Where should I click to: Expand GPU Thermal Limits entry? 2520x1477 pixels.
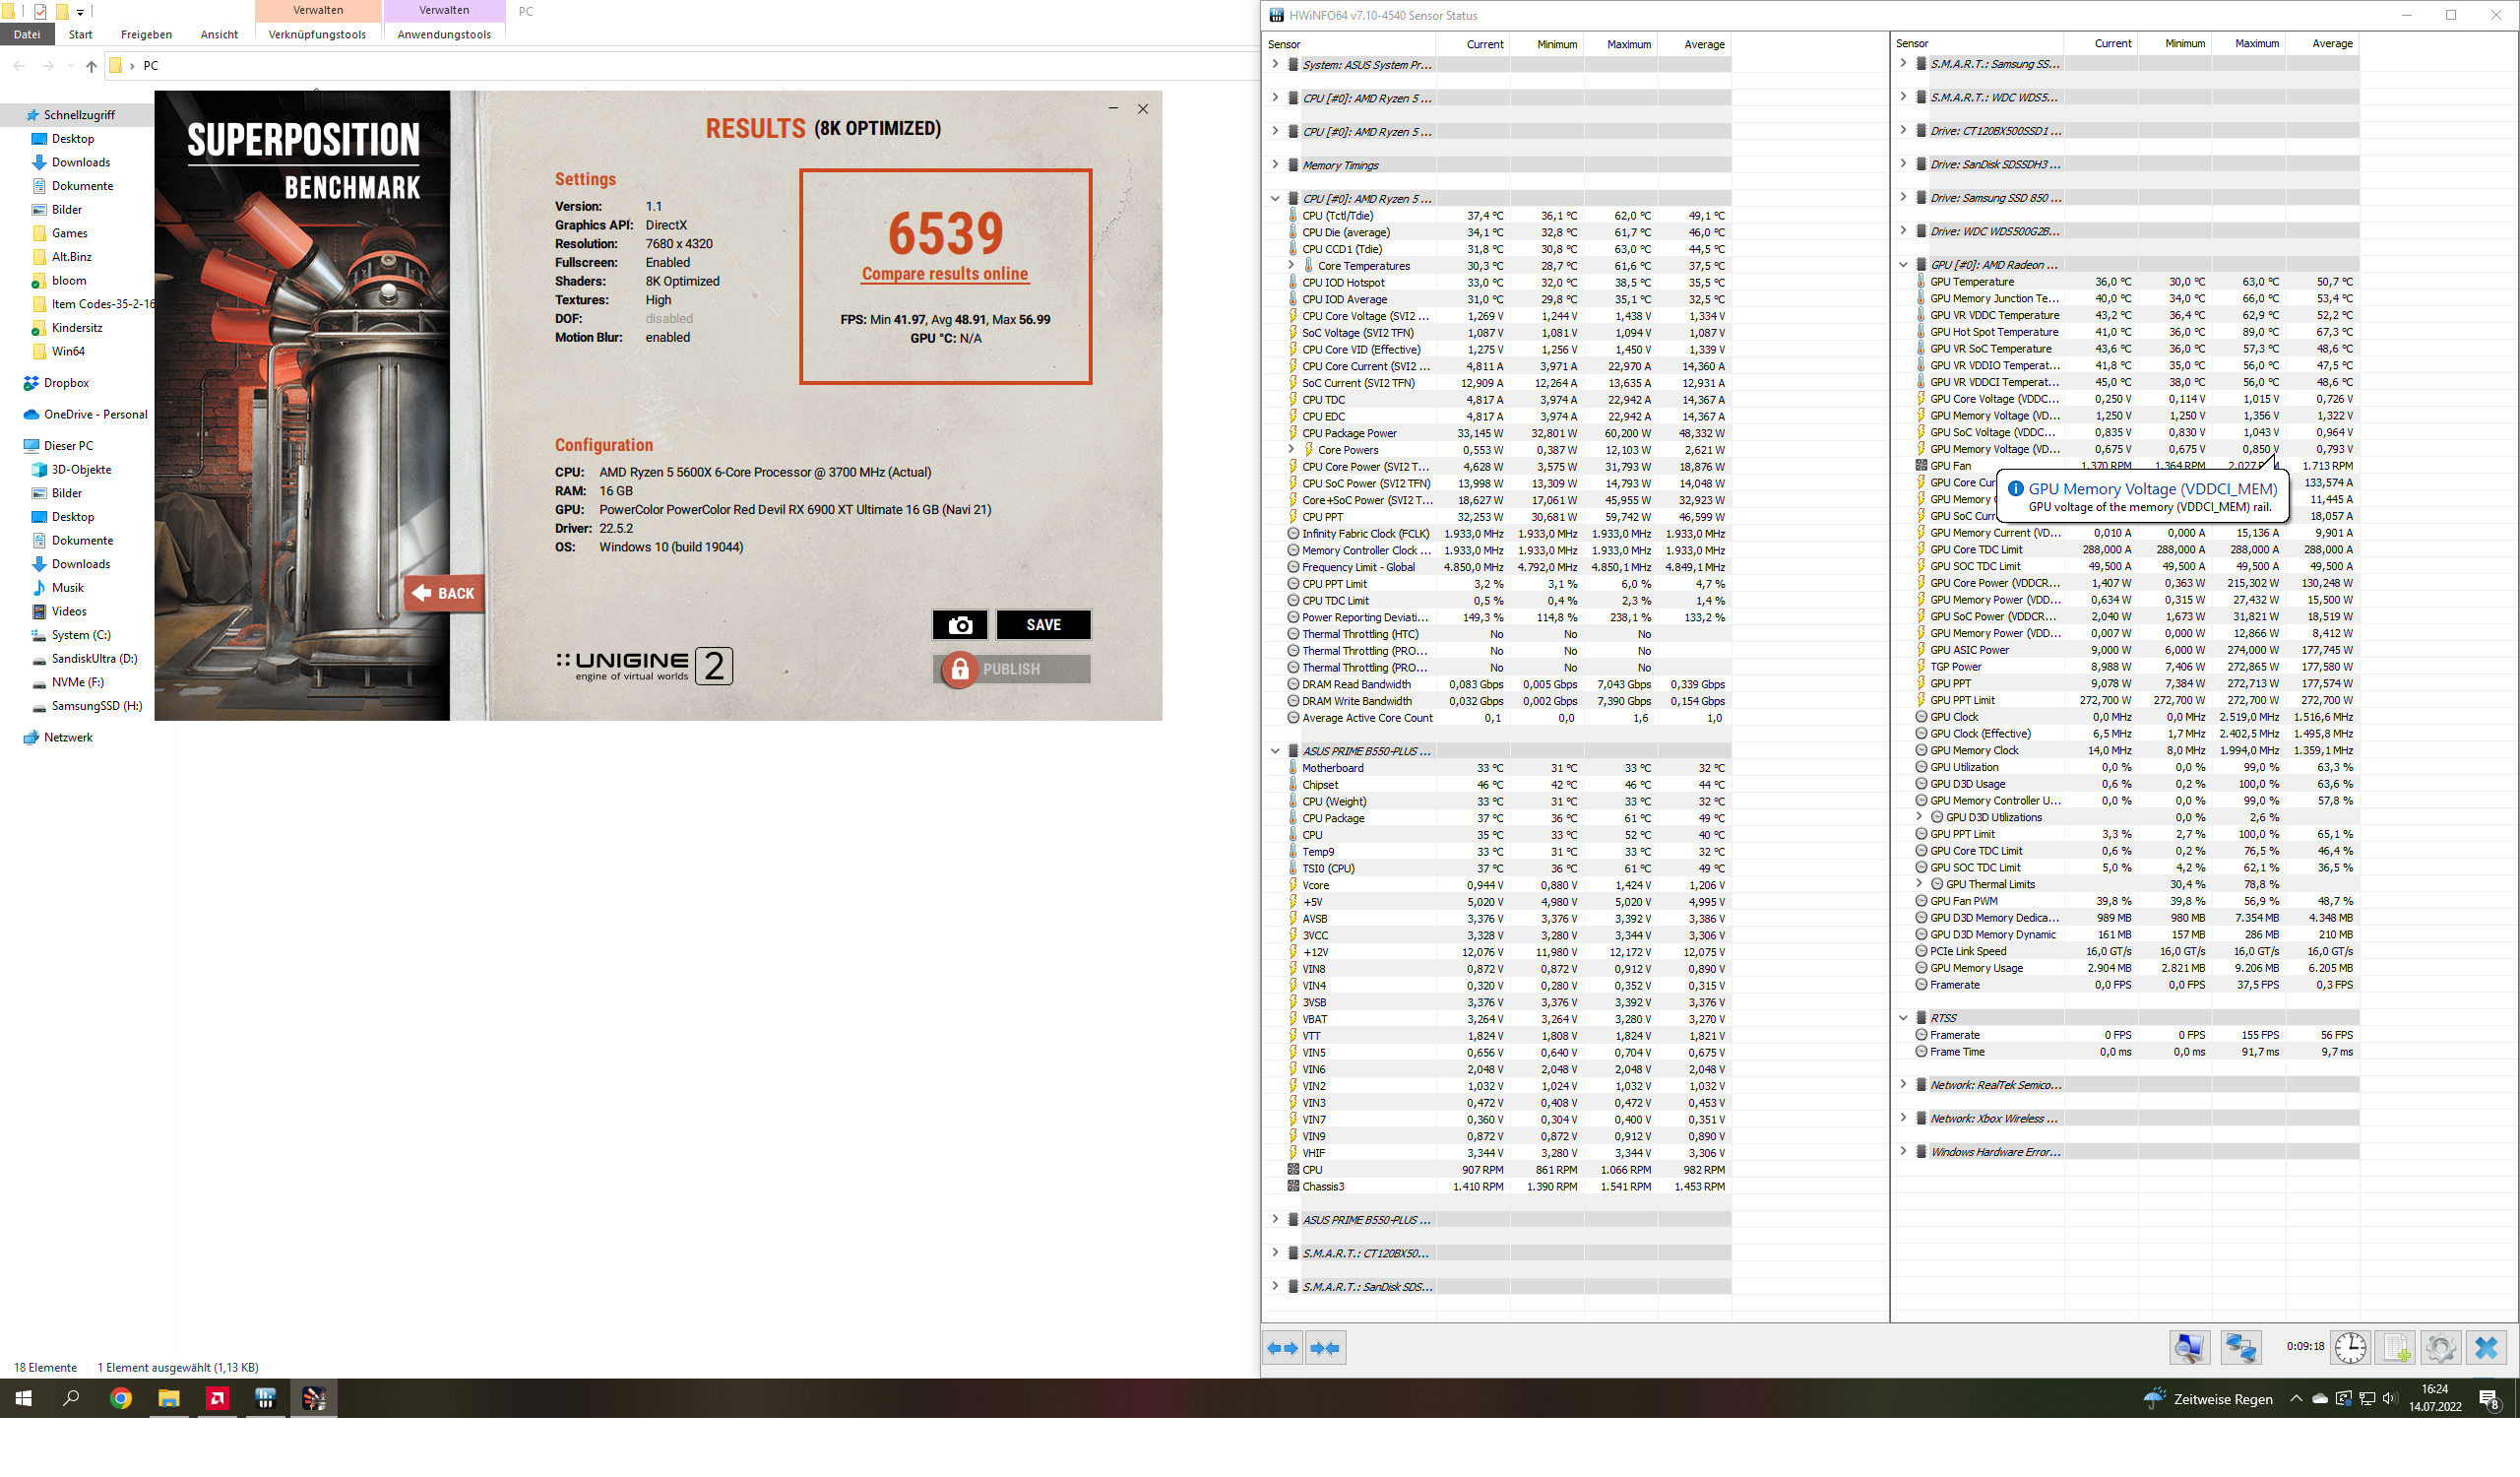[x=1919, y=884]
